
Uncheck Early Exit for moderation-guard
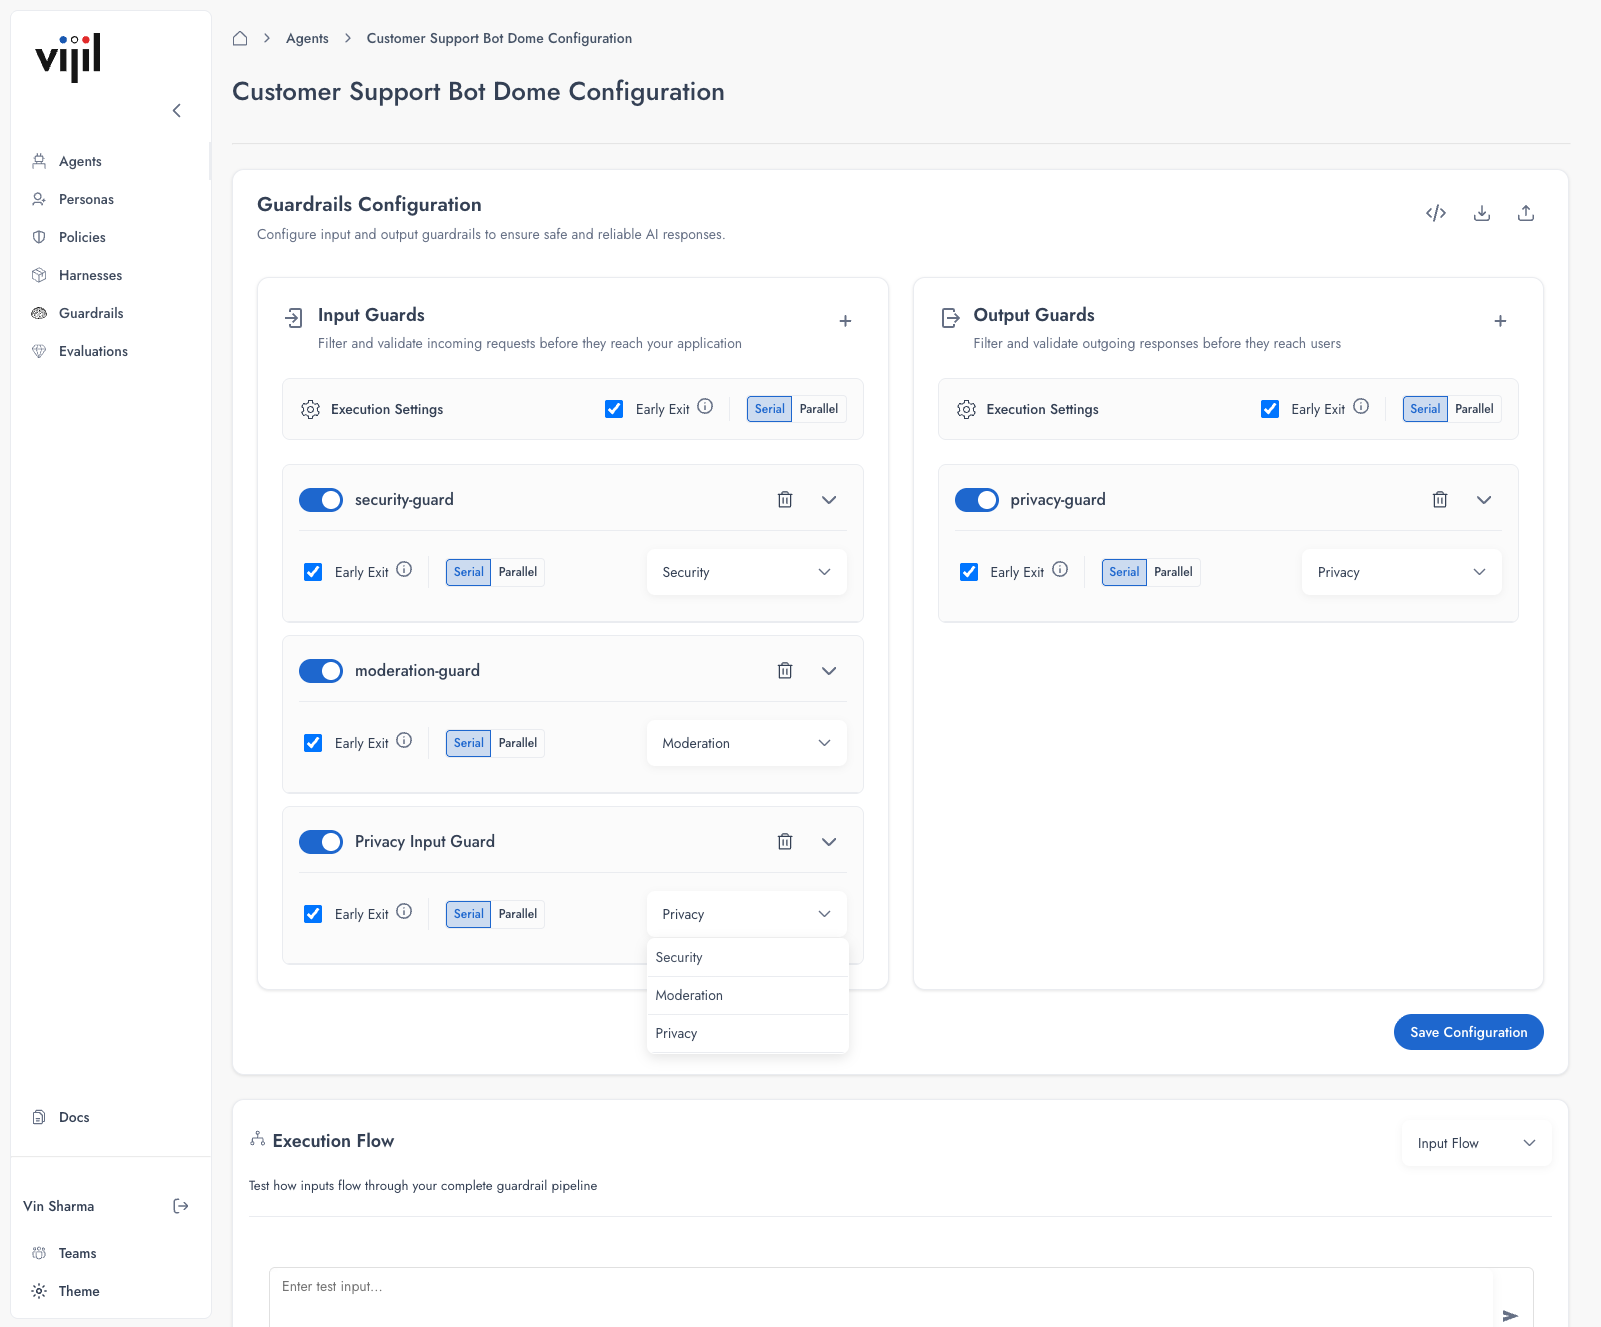pyautogui.click(x=313, y=742)
